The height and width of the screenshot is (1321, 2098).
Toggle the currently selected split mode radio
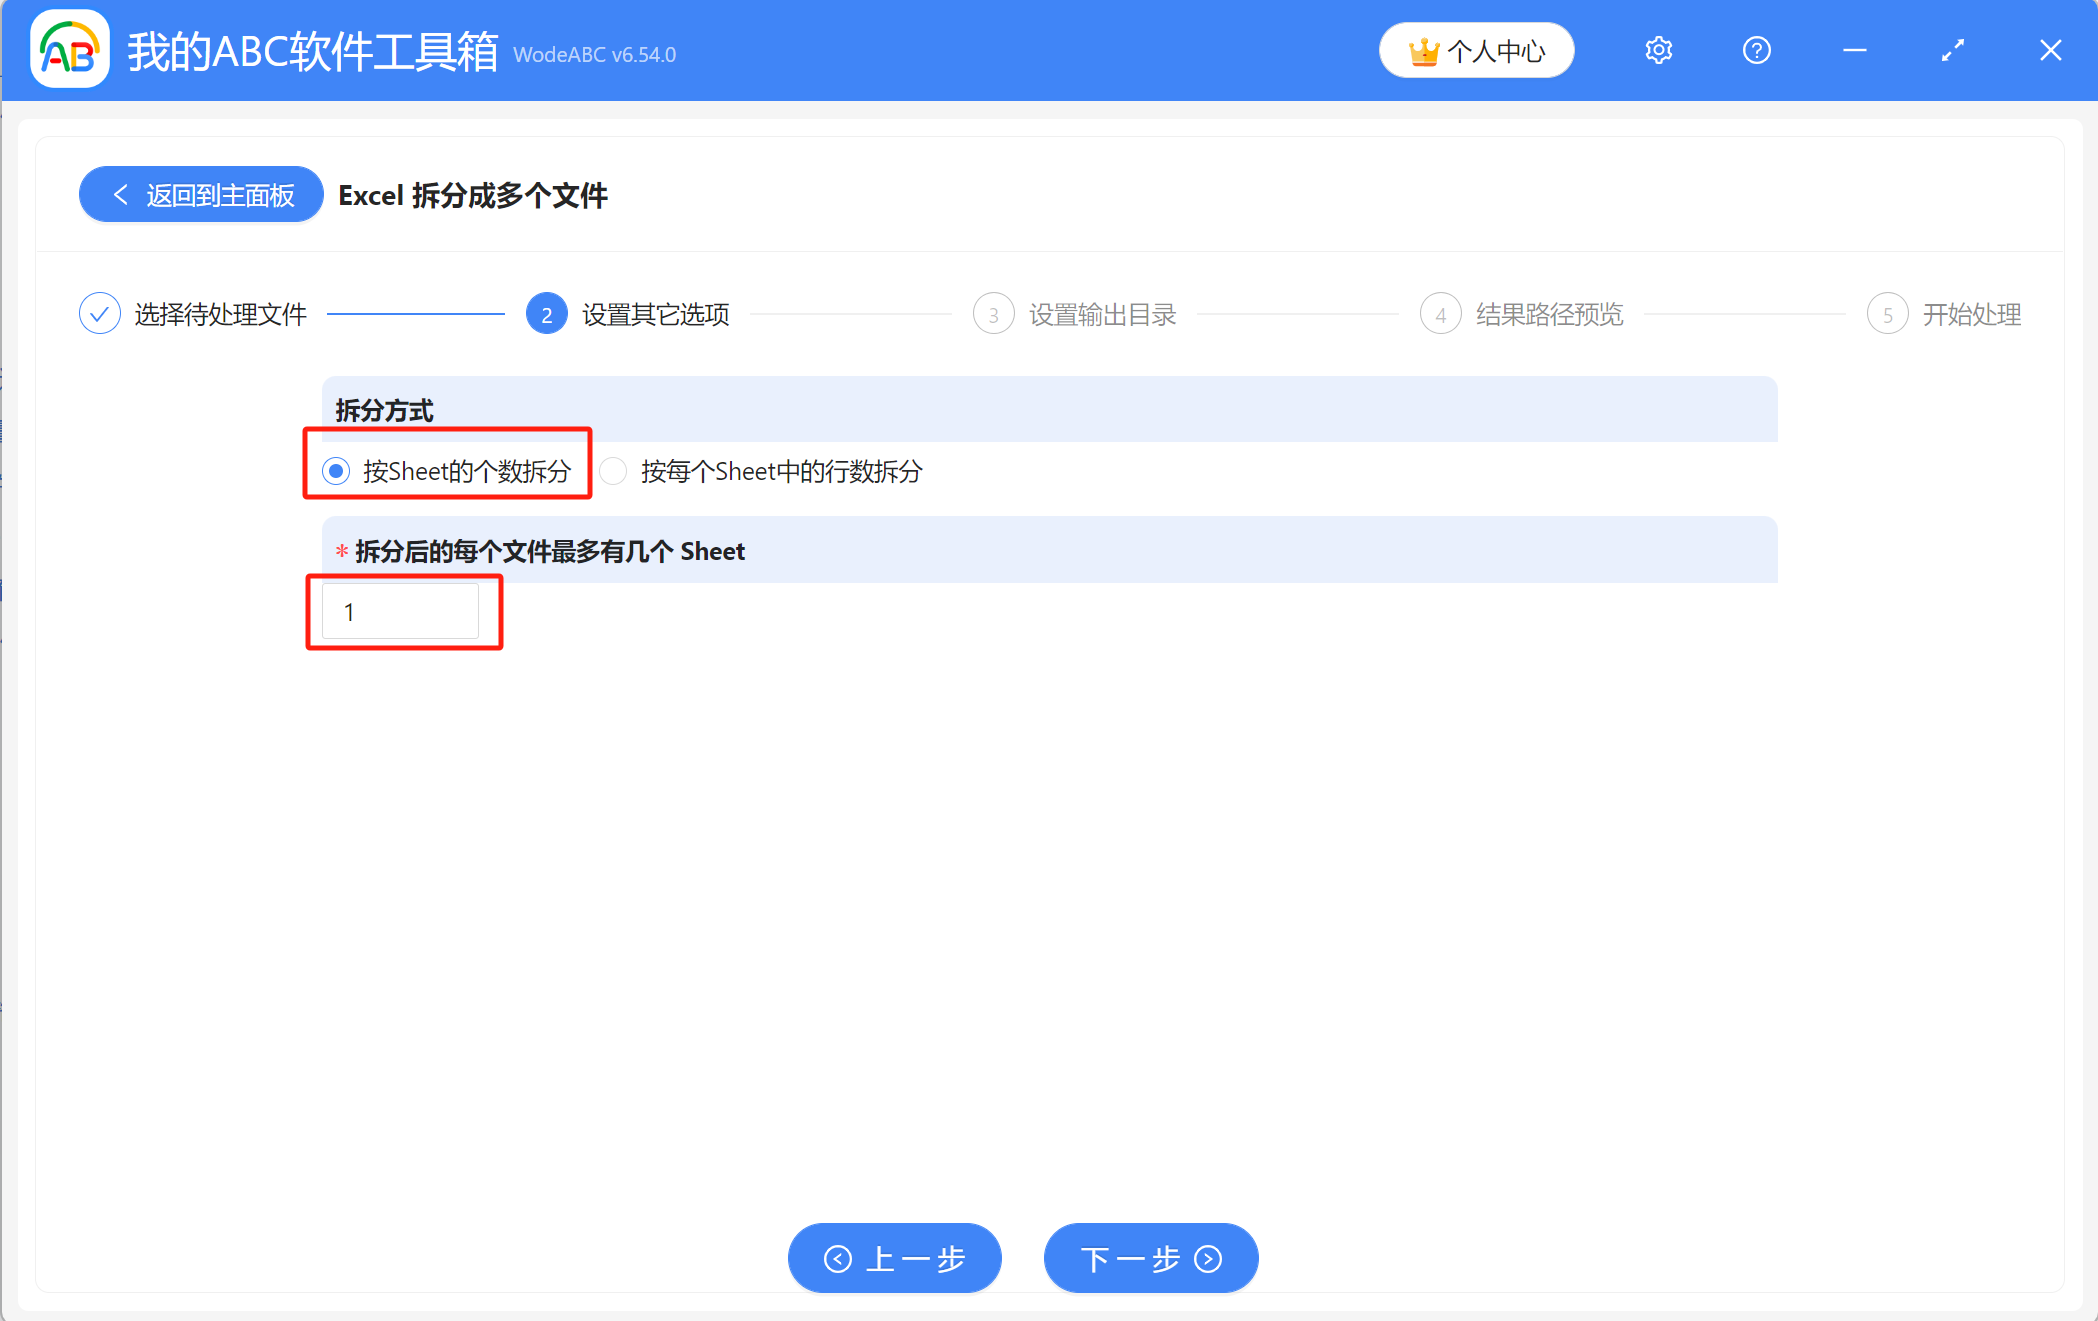[x=335, y=470]
